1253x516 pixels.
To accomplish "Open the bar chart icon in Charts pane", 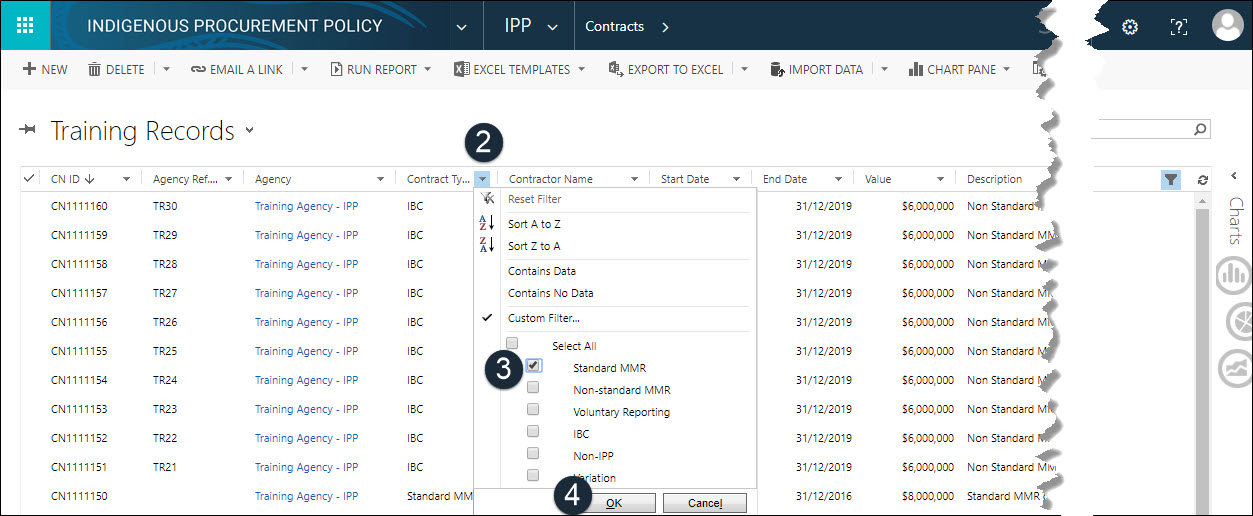I will [x=1233, y=275].
